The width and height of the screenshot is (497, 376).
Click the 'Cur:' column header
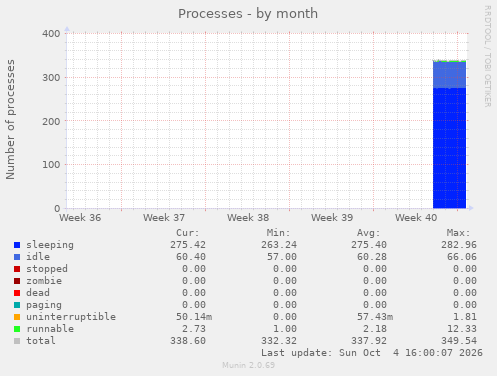(x=188, y=233)
